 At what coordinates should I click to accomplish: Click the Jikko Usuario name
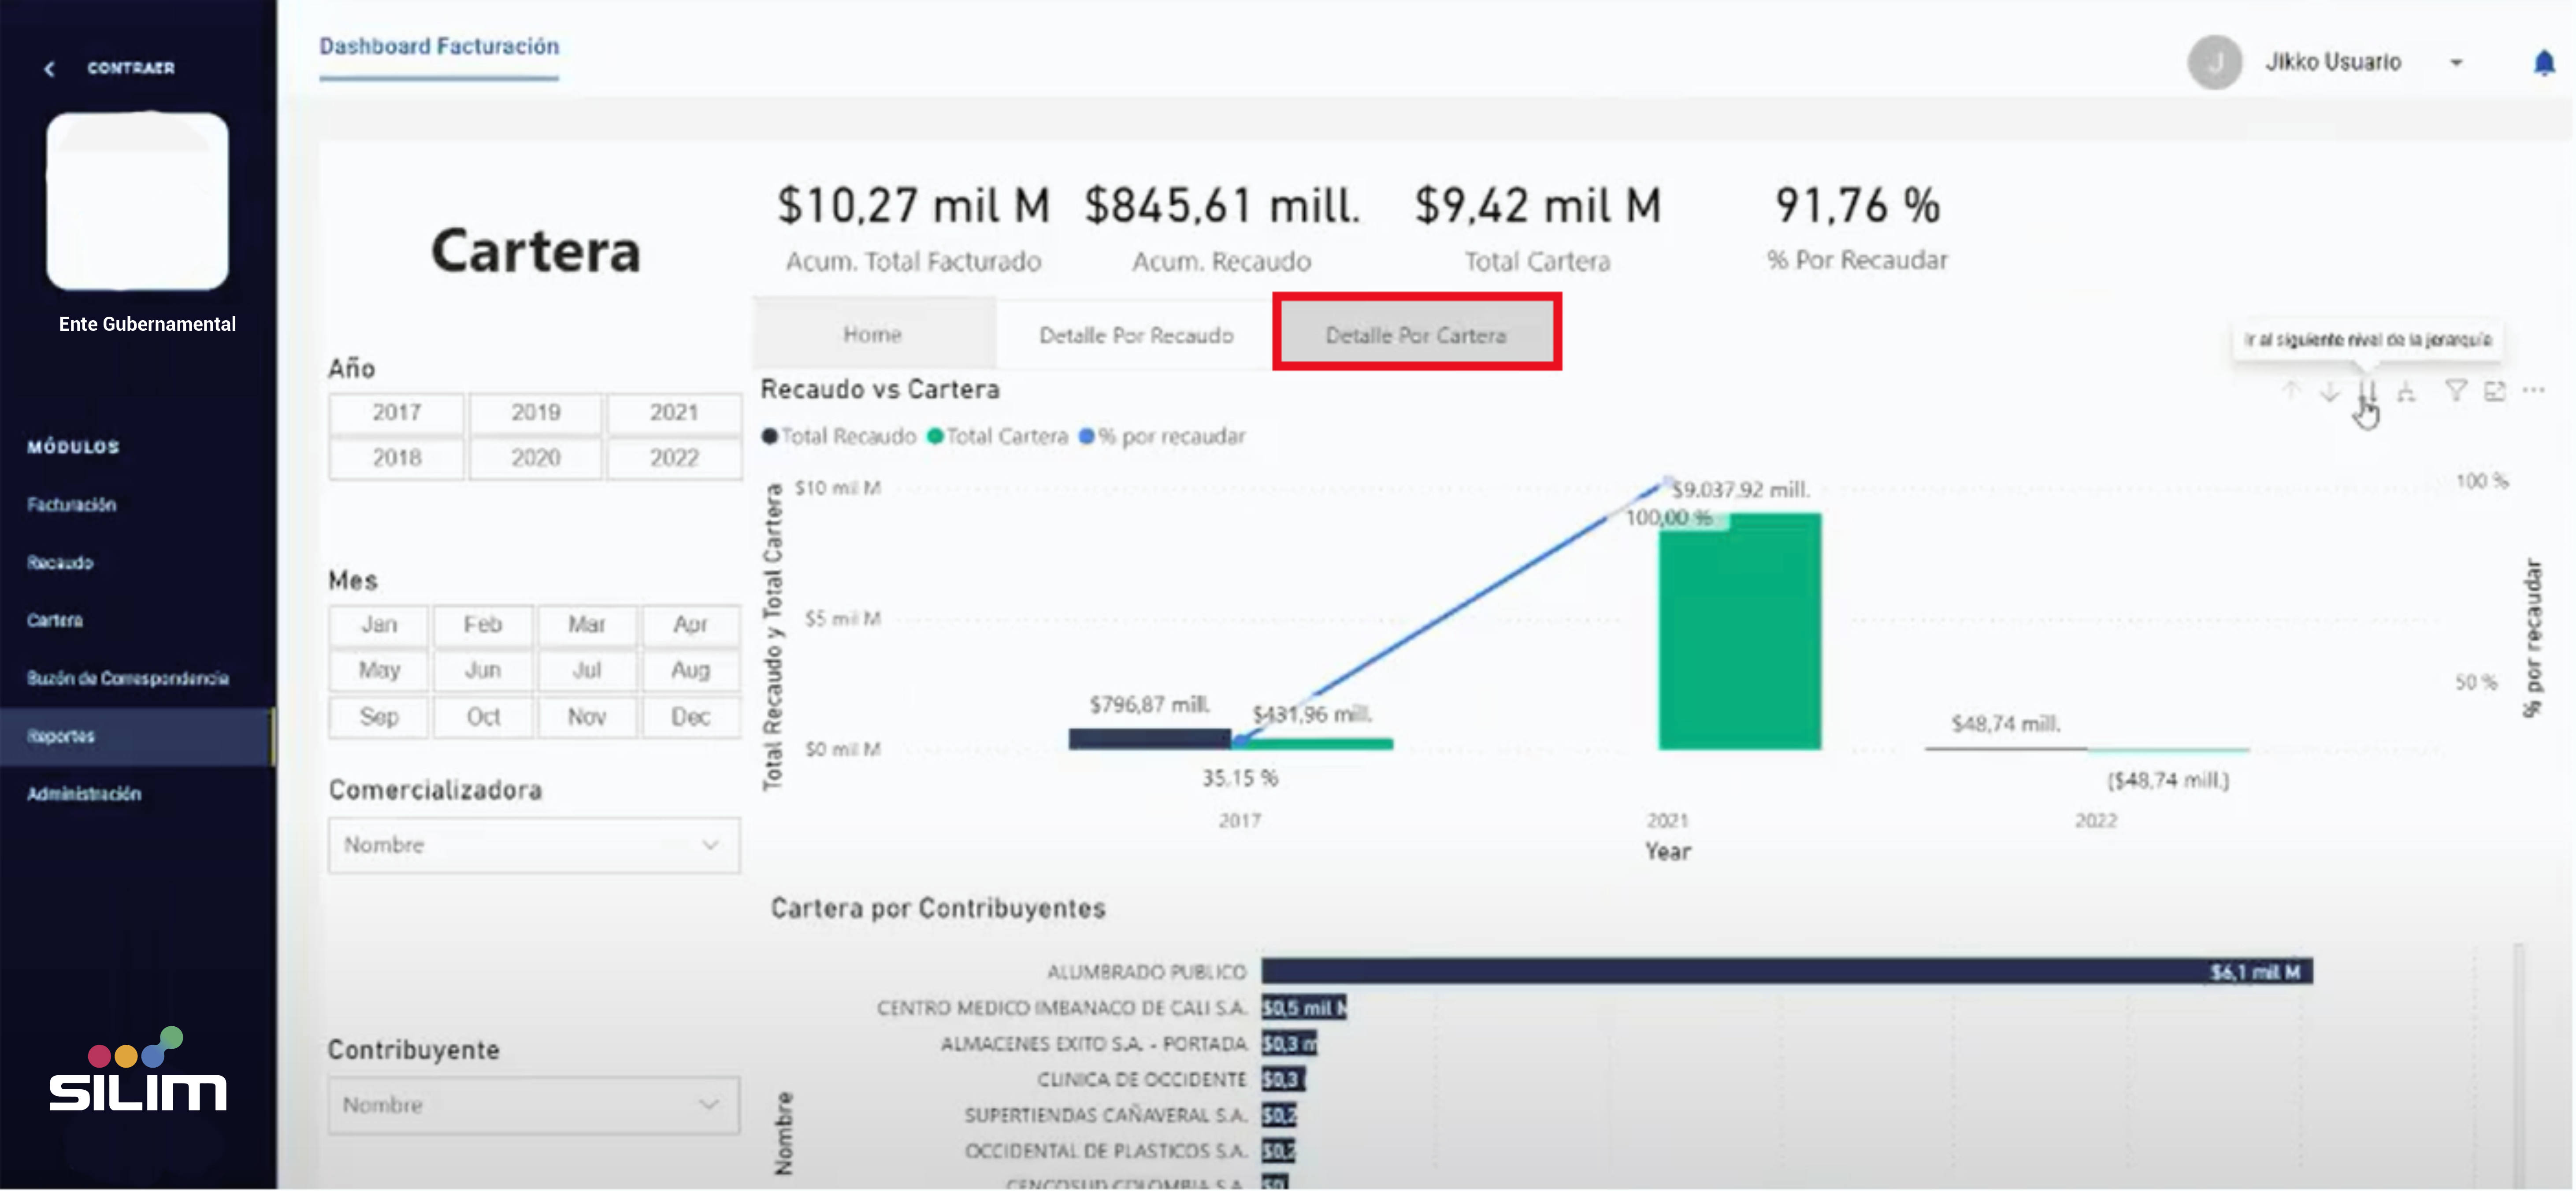pyautogui.click(x=2333, y=62)
